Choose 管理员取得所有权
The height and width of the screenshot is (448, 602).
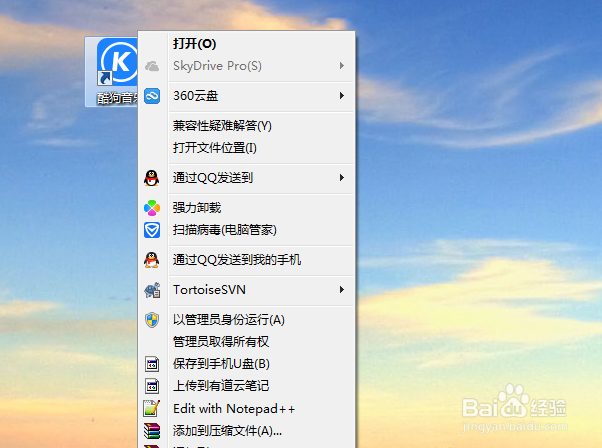pyautogui.click(x=246, y=342)
